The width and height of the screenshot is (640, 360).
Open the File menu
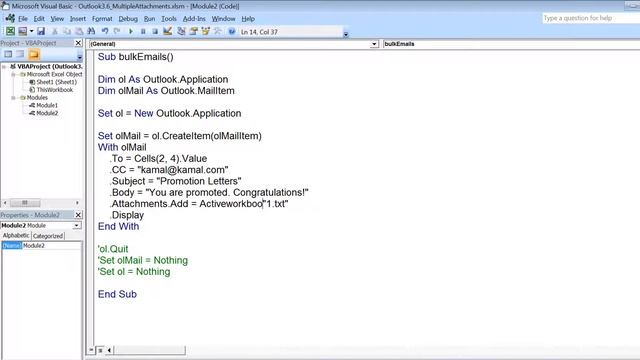pyautogui.click(x=23, y=19)
